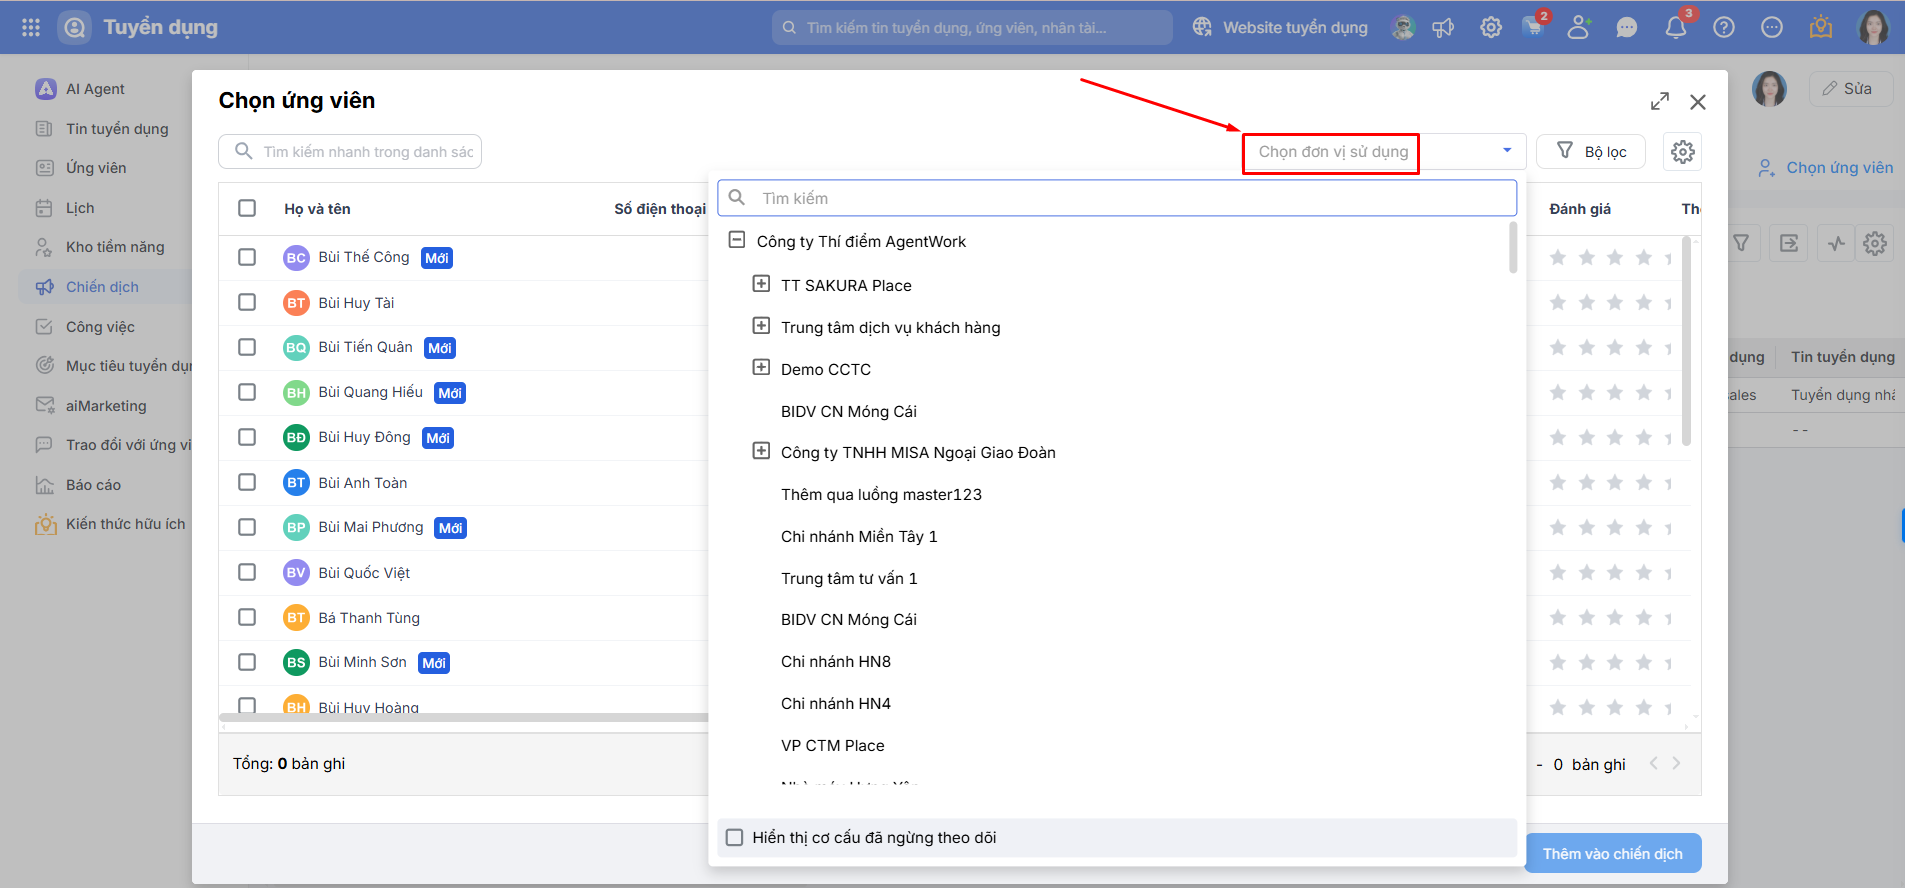The height and width of the screenshot is (888, 1905).
Task: Enable Hiển thị cơ cấu đã ngừng theo dõi
Action: 735,837
